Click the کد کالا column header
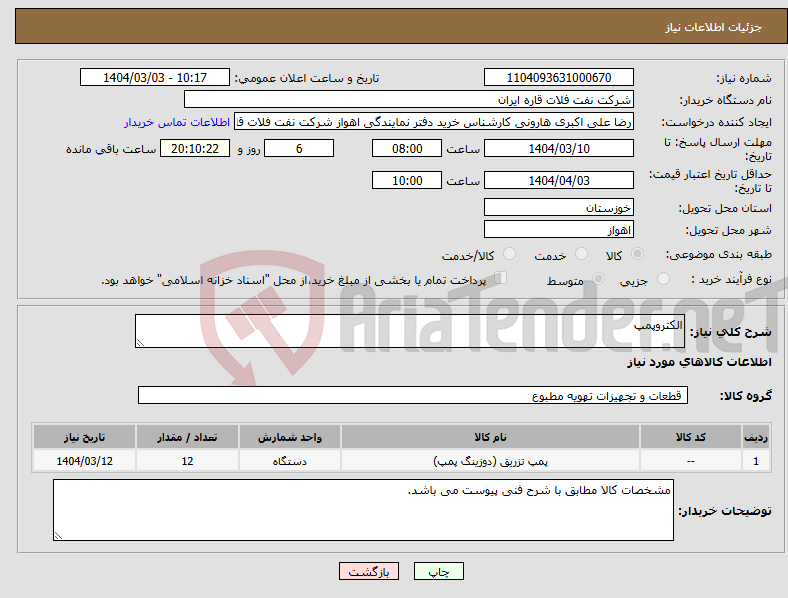Screen dimensions: 788x598 pyautogui.click(x=691, y=437)
